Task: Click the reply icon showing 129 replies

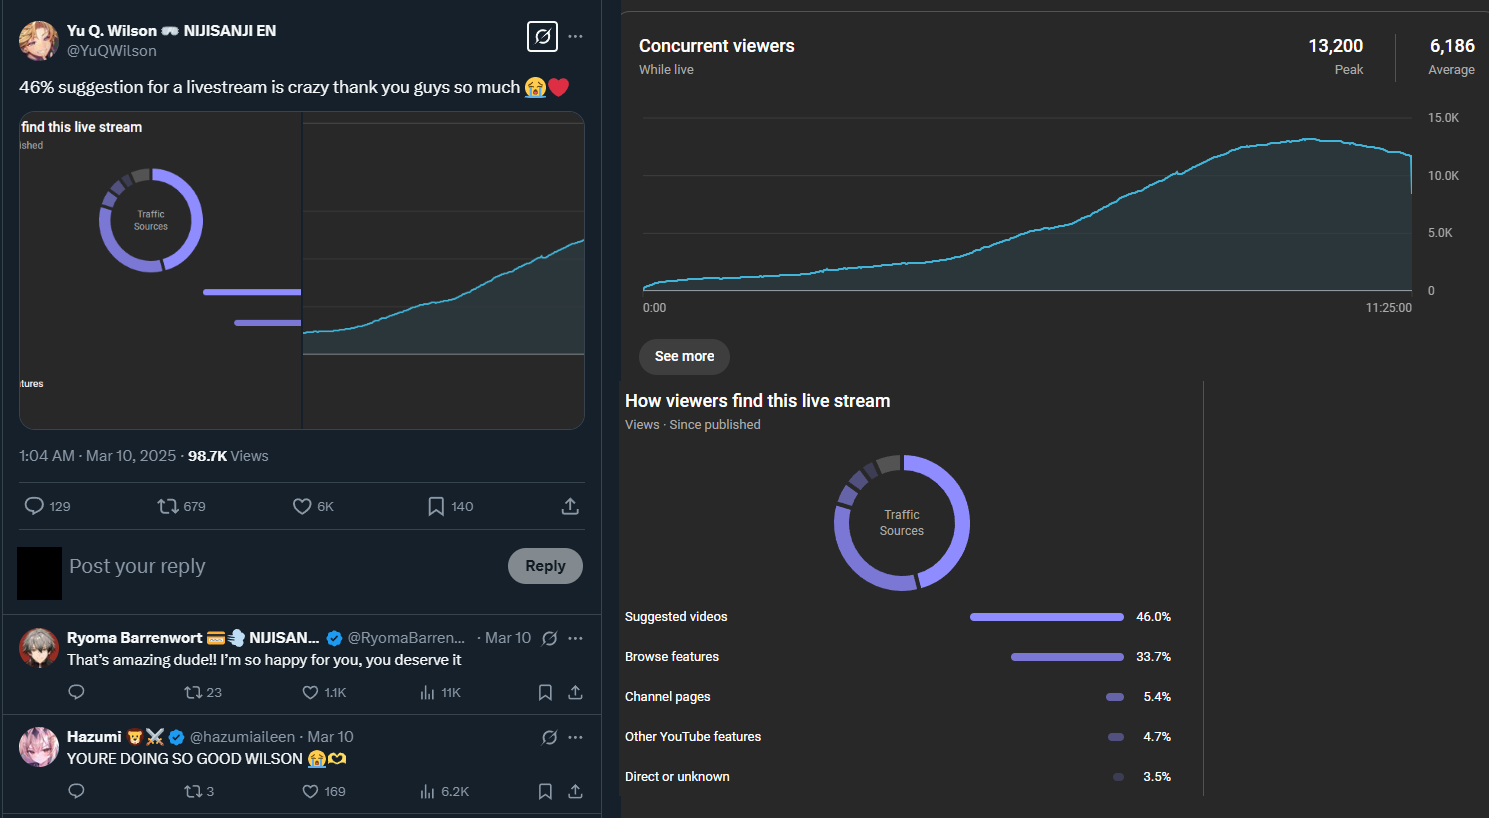Action: [x=35, y=506]
